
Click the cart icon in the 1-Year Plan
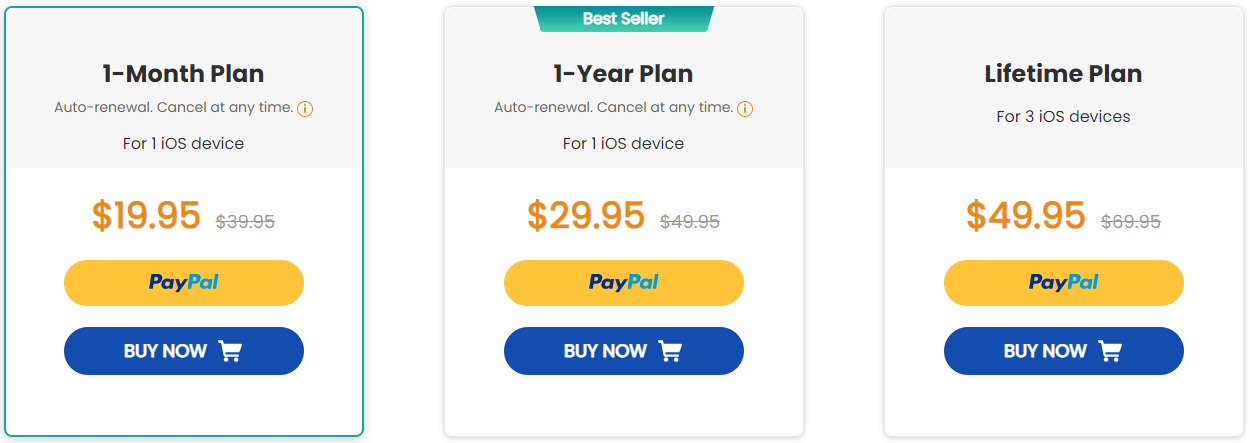pyautogui.click(x=670, y=351)
